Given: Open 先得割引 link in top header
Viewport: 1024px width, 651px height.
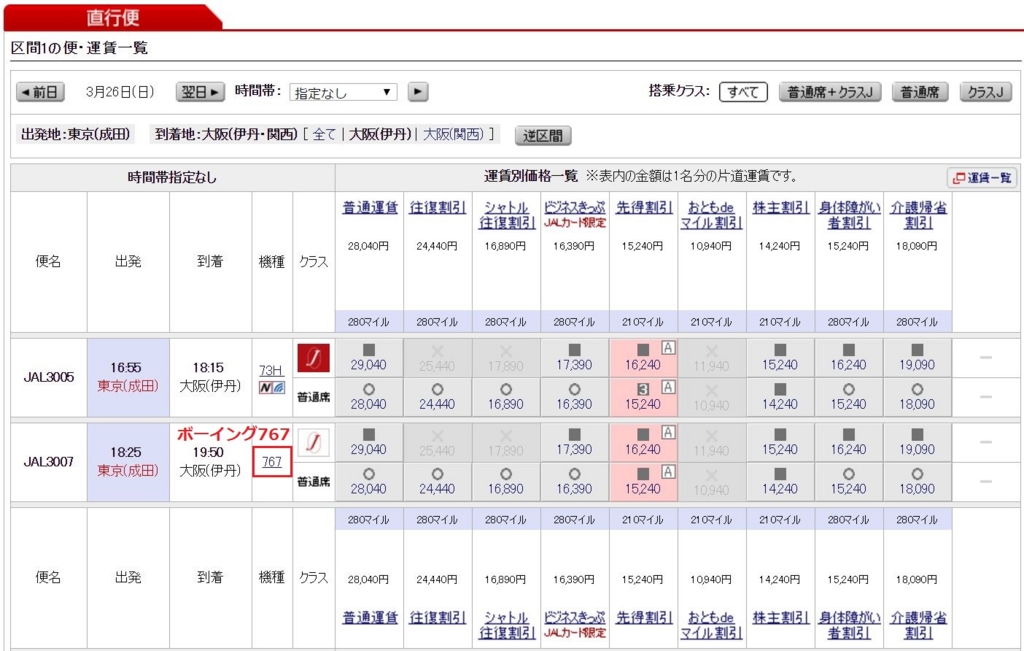Looking at the screenshot, I should [644, 208].
